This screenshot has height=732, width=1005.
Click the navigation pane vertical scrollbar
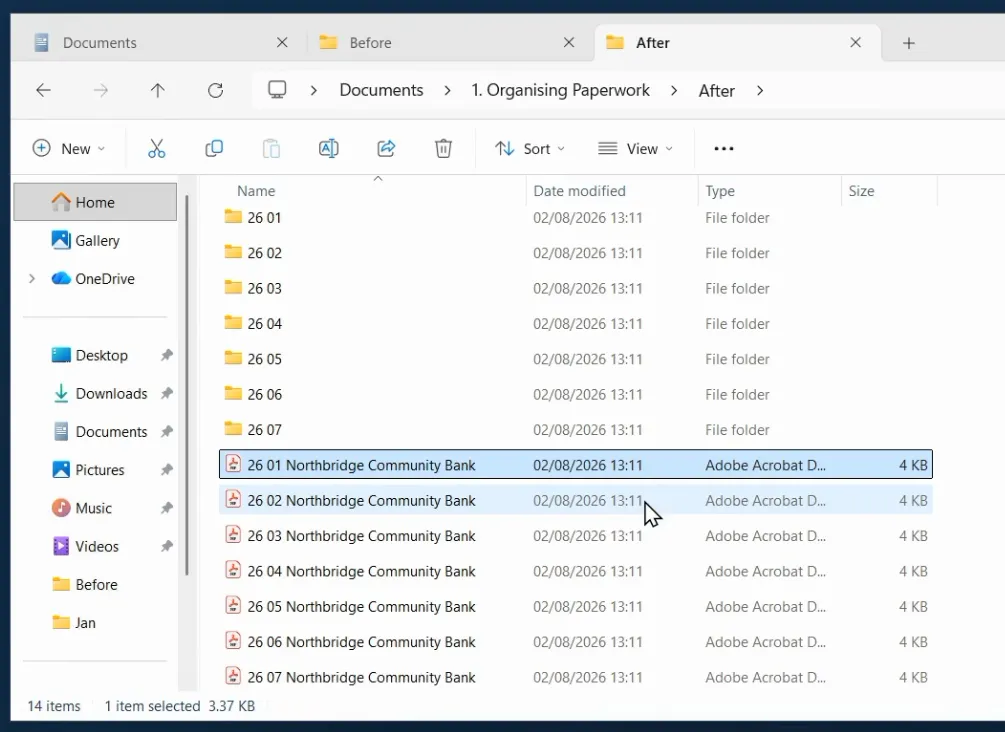187,385
